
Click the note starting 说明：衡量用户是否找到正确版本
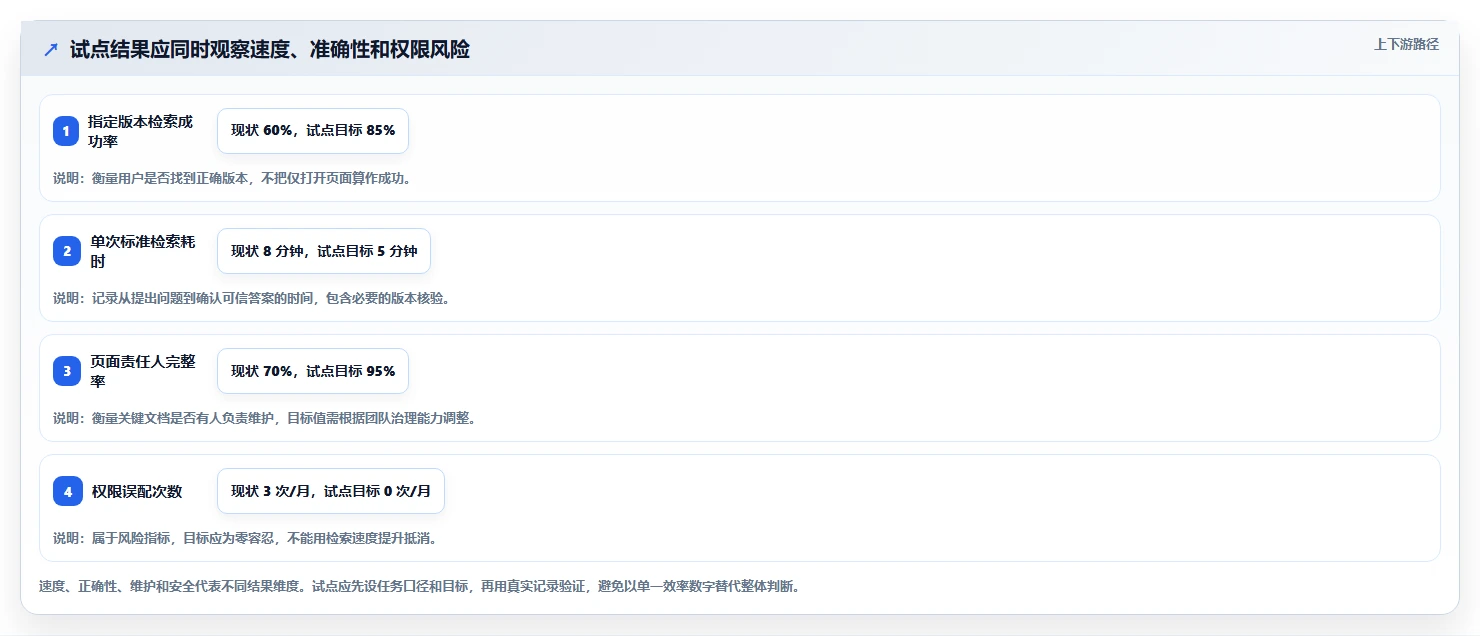[x=232, y=179]
